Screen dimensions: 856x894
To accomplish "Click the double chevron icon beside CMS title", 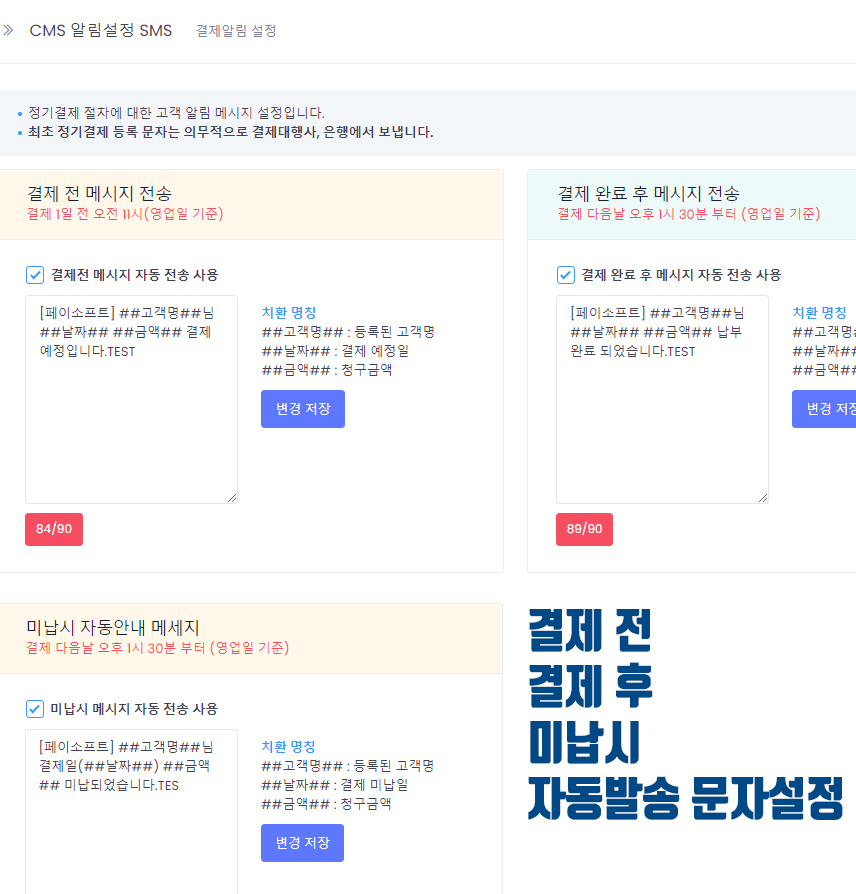I will pos(8,30).
